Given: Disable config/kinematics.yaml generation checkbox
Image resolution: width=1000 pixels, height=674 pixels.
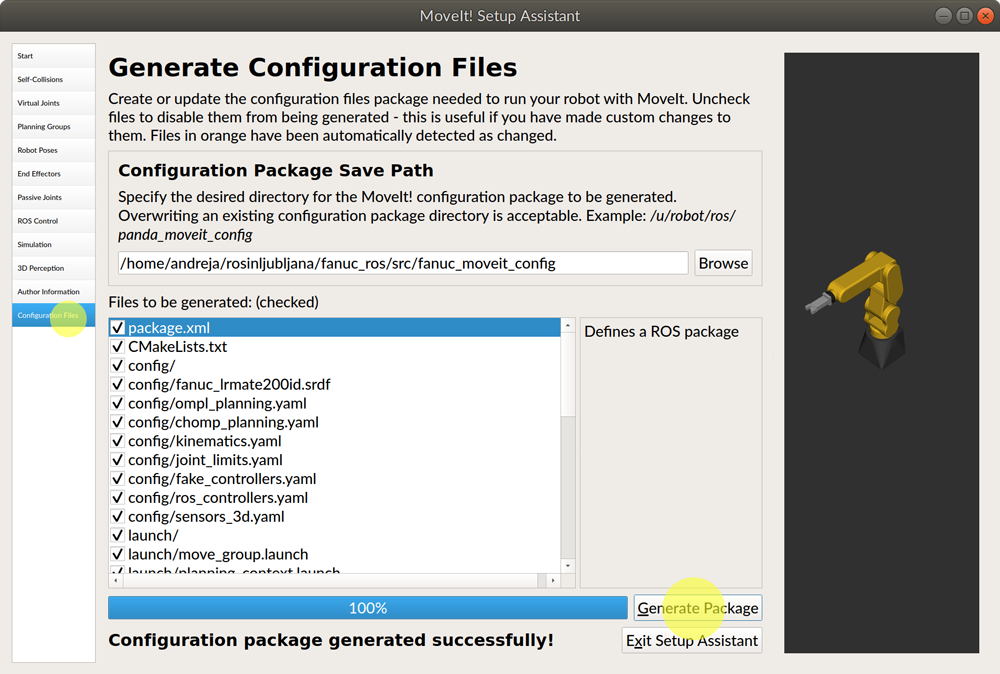Looking at the screenshot, I should click(x=118, y=441).
